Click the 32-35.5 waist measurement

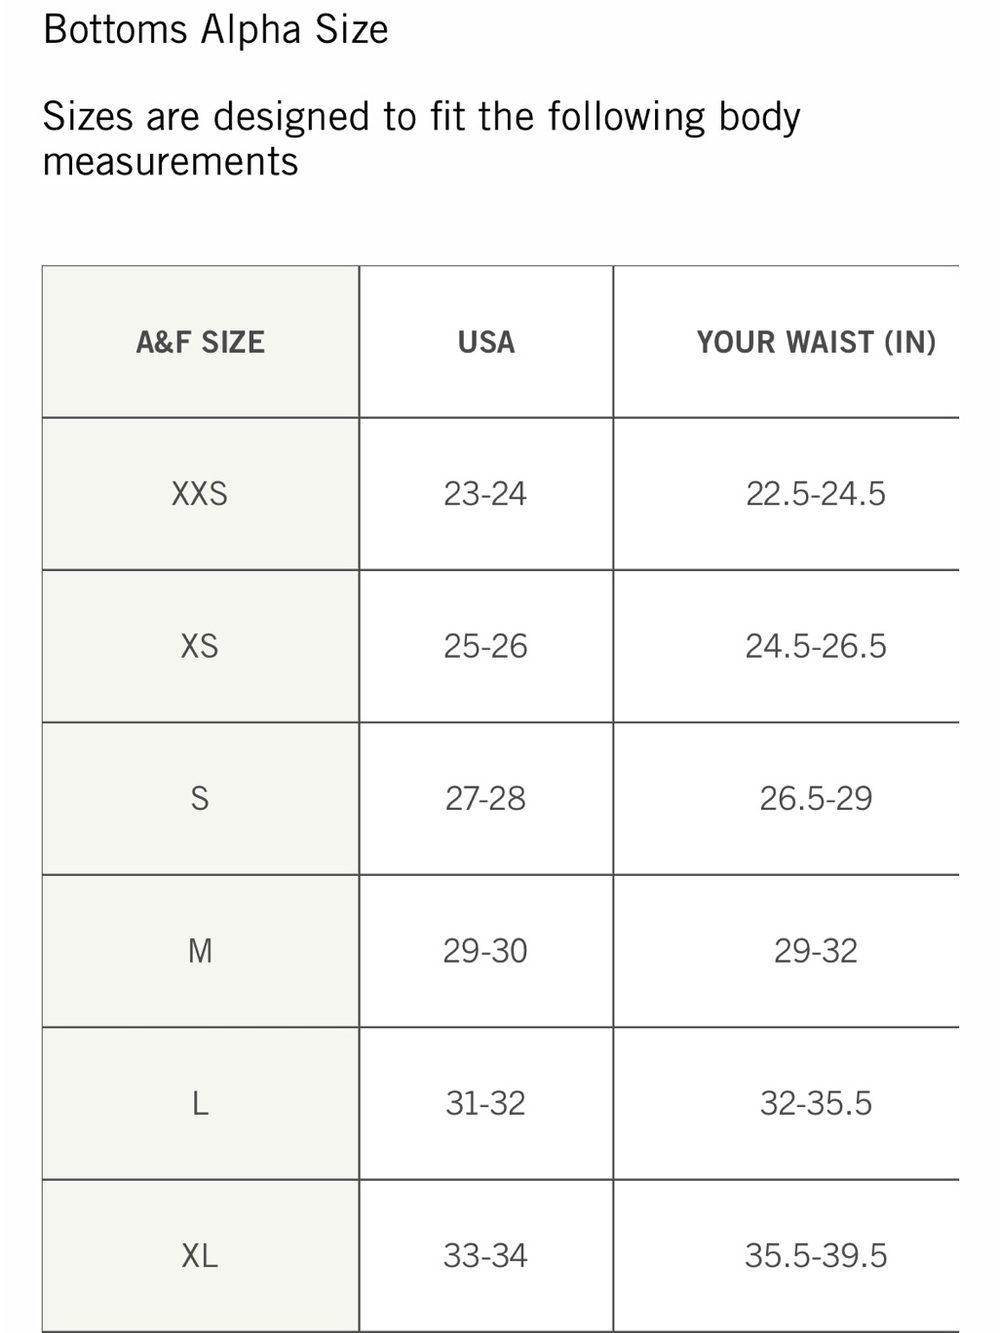click(816, 1103)
